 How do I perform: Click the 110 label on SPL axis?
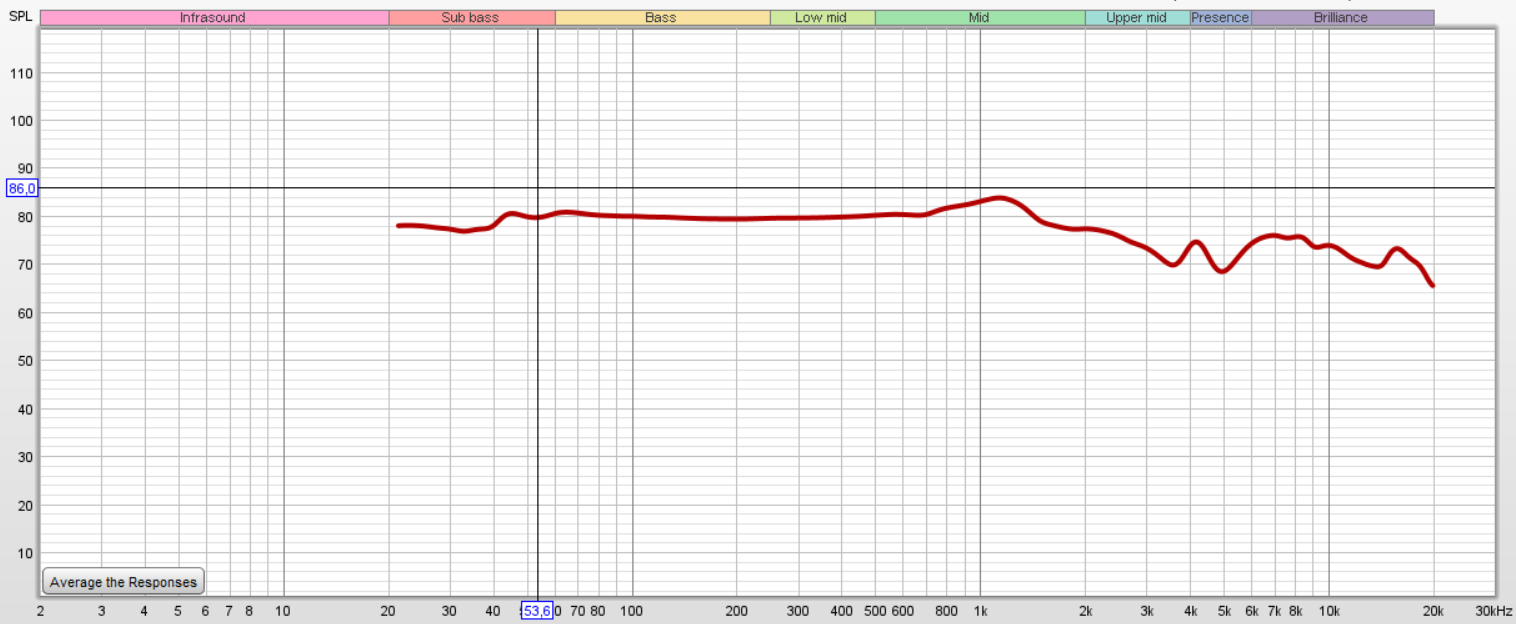click(21, 73)
